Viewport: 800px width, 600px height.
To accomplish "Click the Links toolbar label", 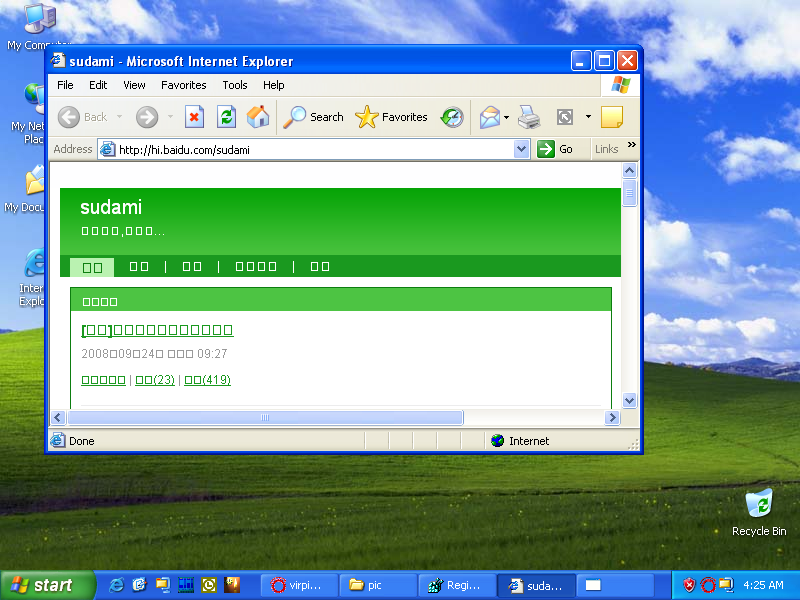I will tap(606, 149).
